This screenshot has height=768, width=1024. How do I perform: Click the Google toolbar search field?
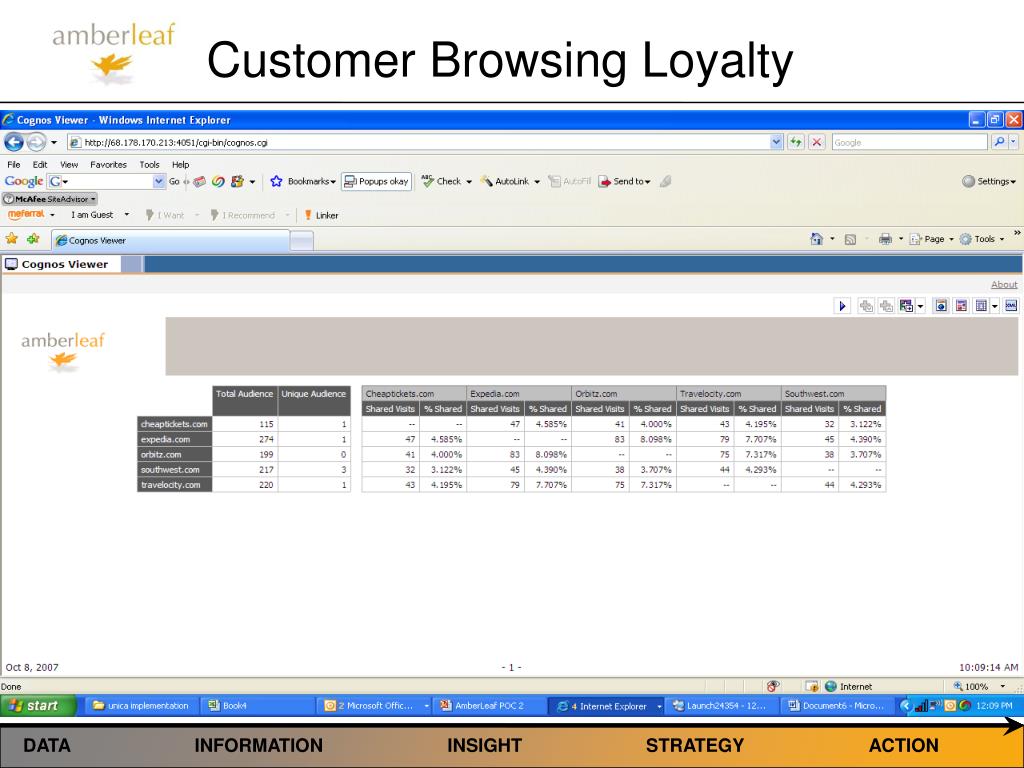click(x=106, y=182)
